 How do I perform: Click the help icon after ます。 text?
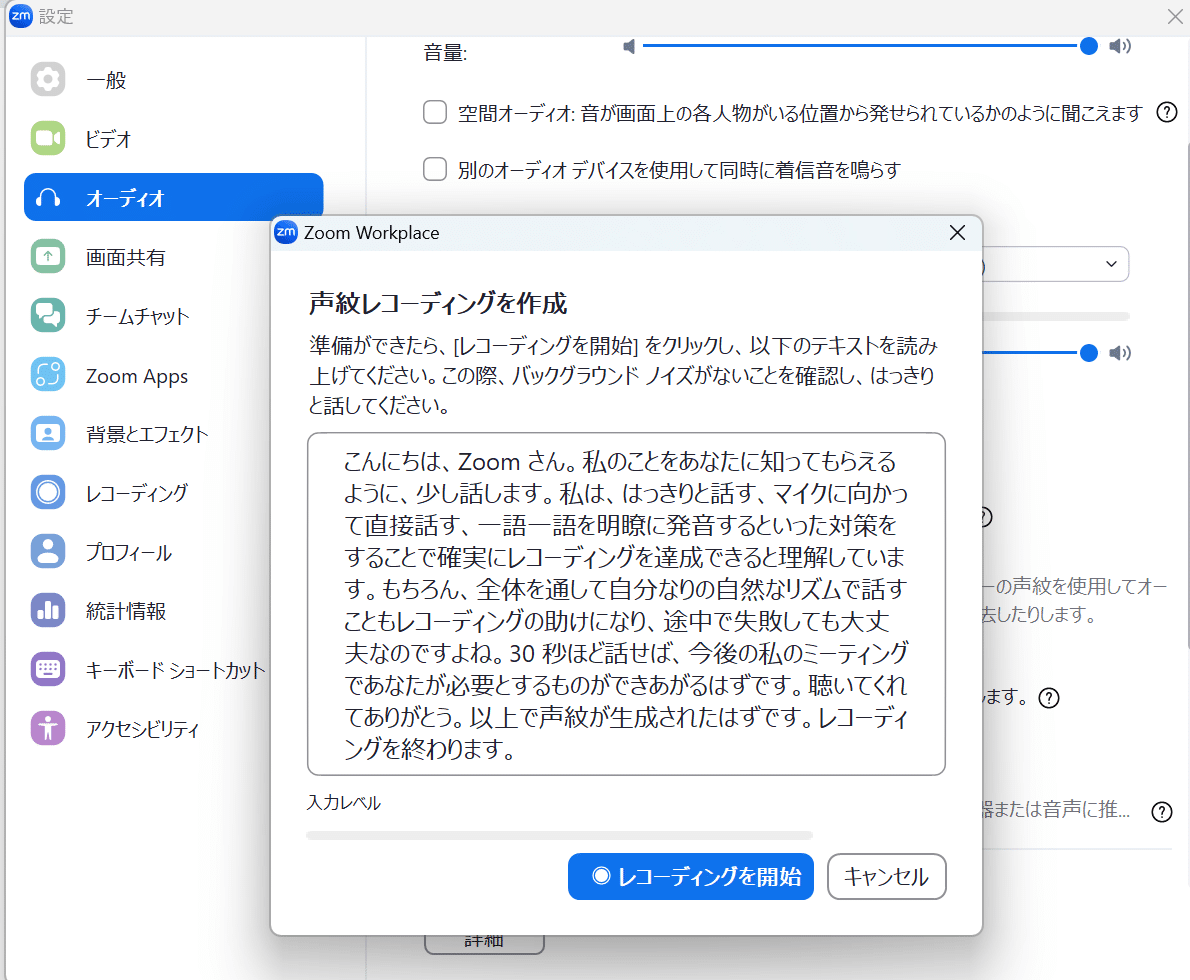tap(1049, 698)
